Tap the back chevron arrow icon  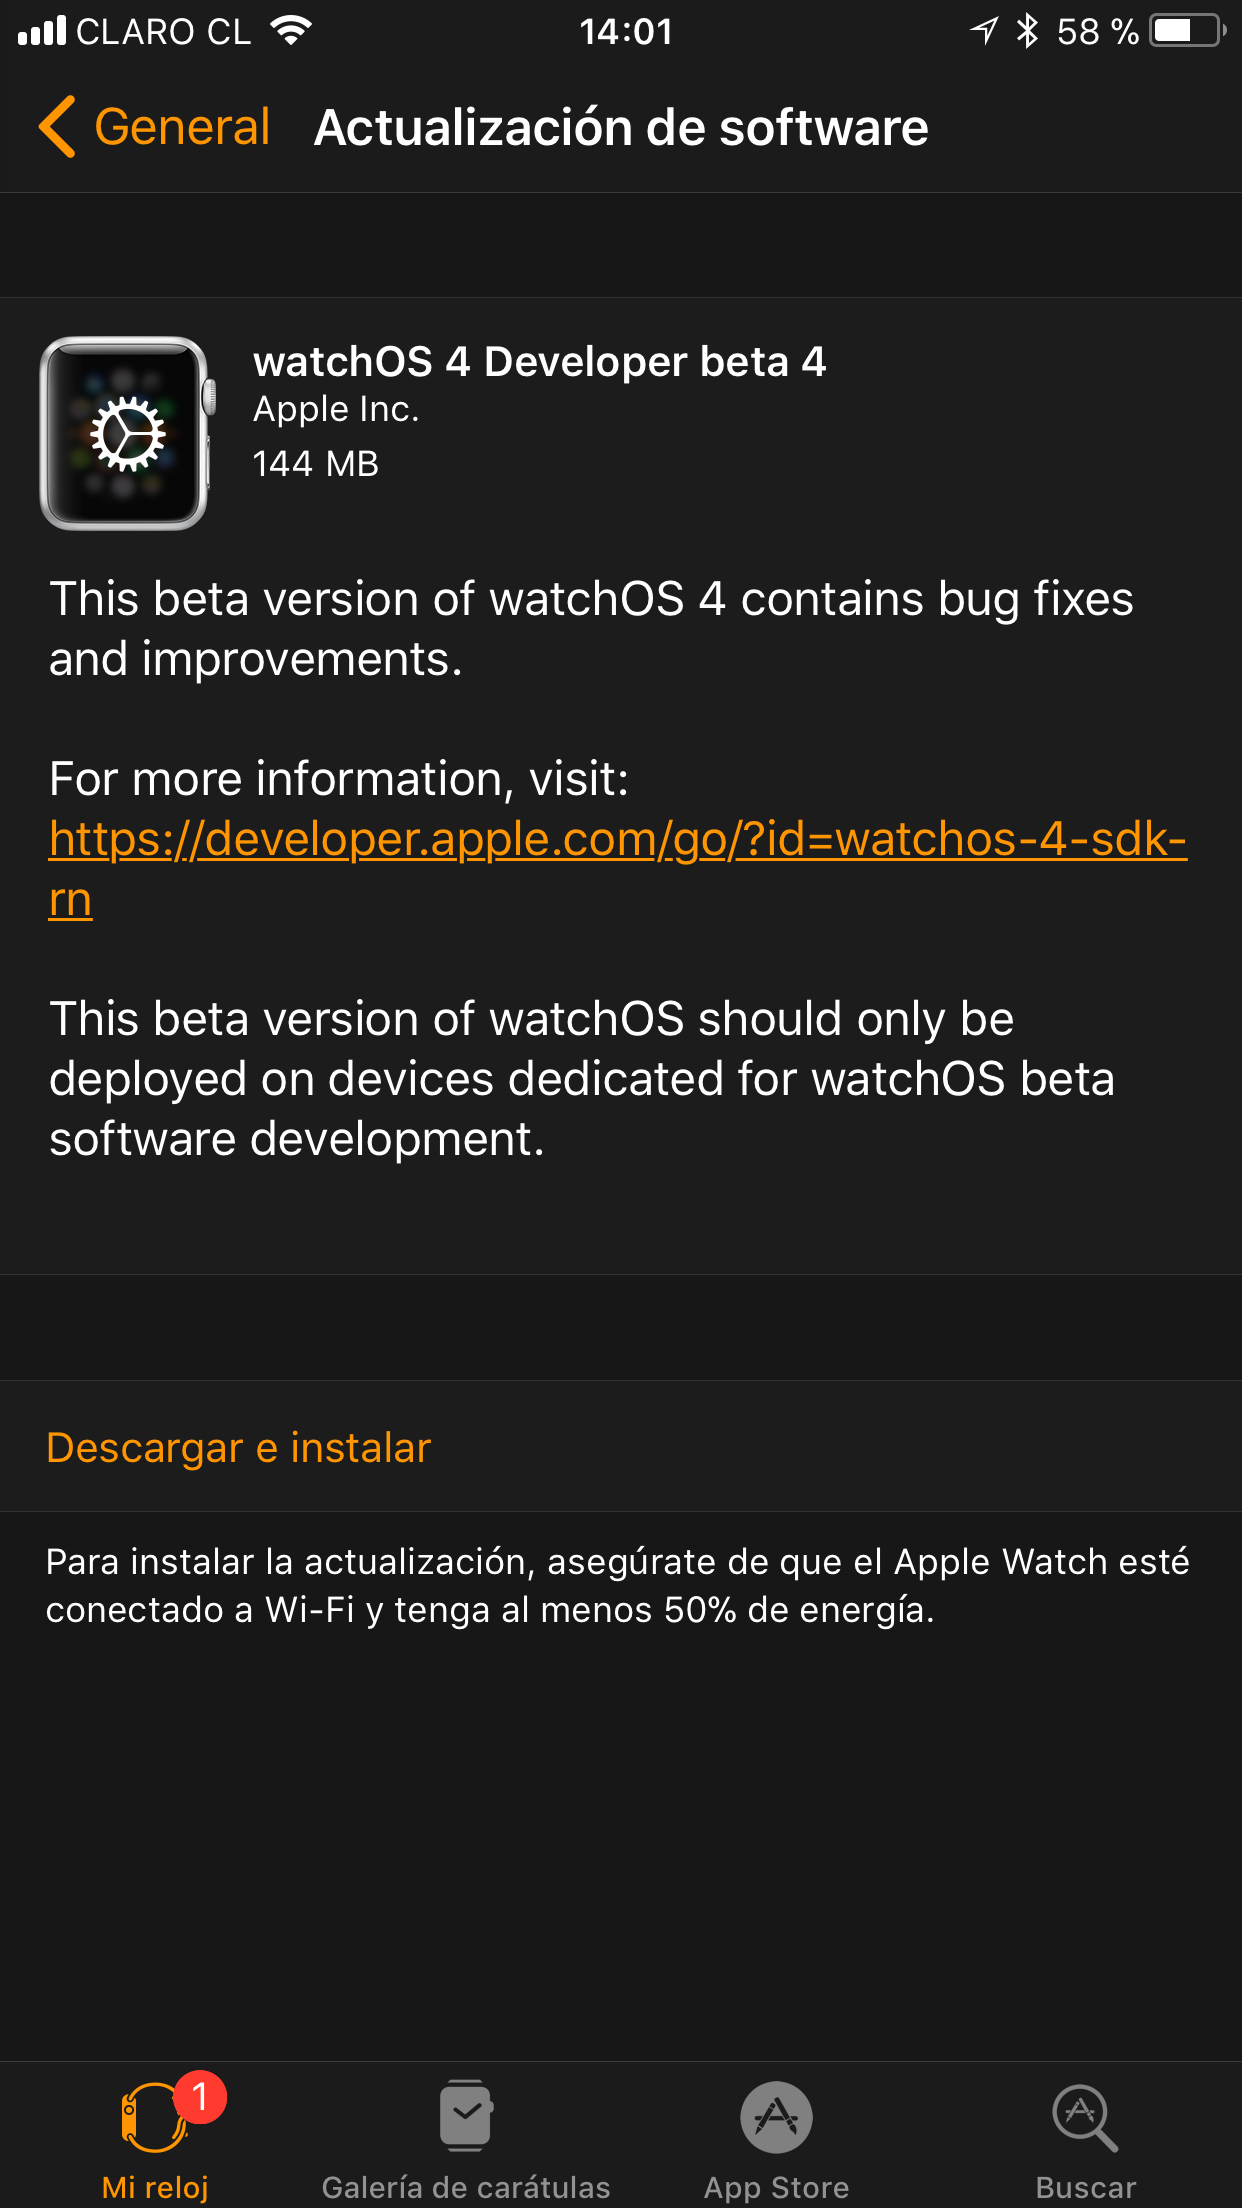tap(57, 127)
